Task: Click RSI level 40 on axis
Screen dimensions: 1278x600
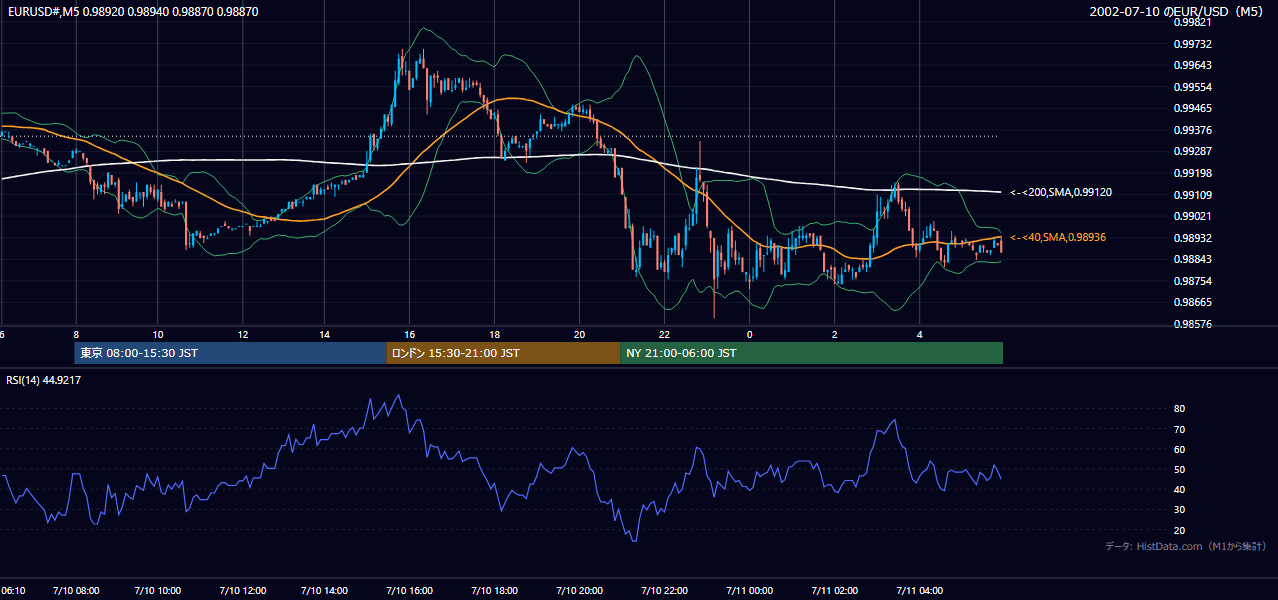Action: coord(1179,489)
